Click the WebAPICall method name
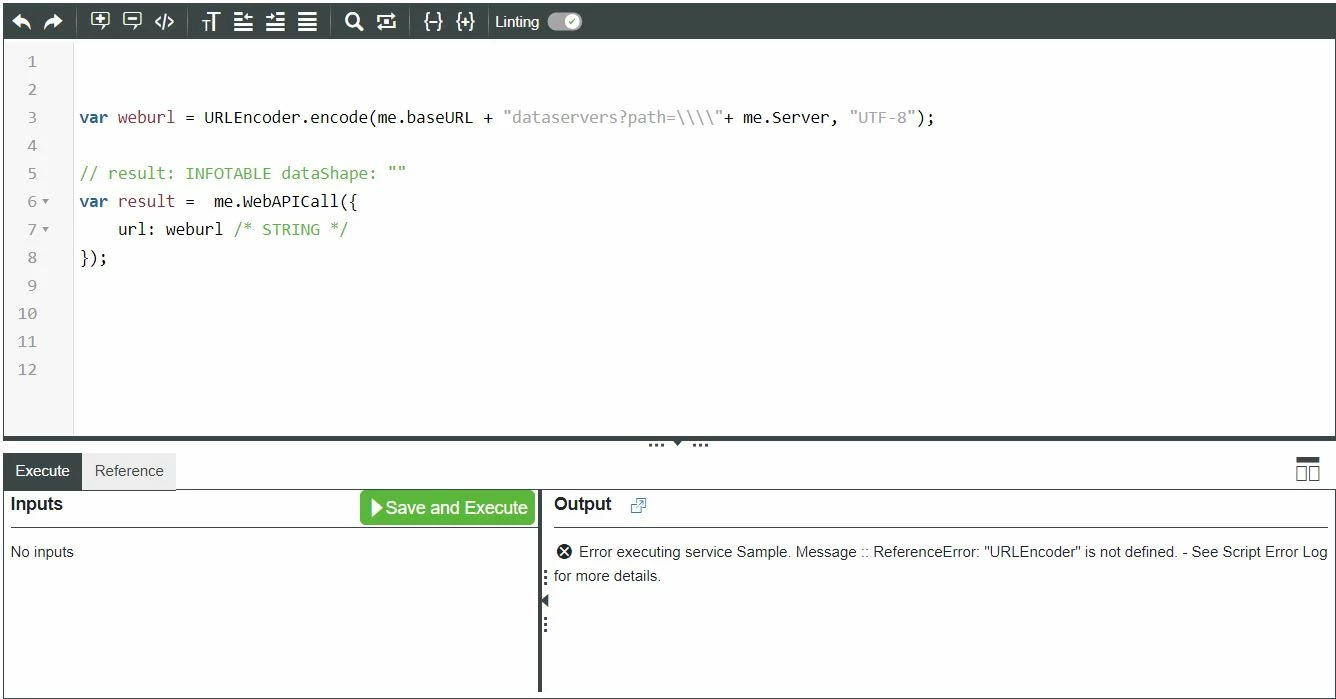The image size is (1336, 699). click(290, 202)
